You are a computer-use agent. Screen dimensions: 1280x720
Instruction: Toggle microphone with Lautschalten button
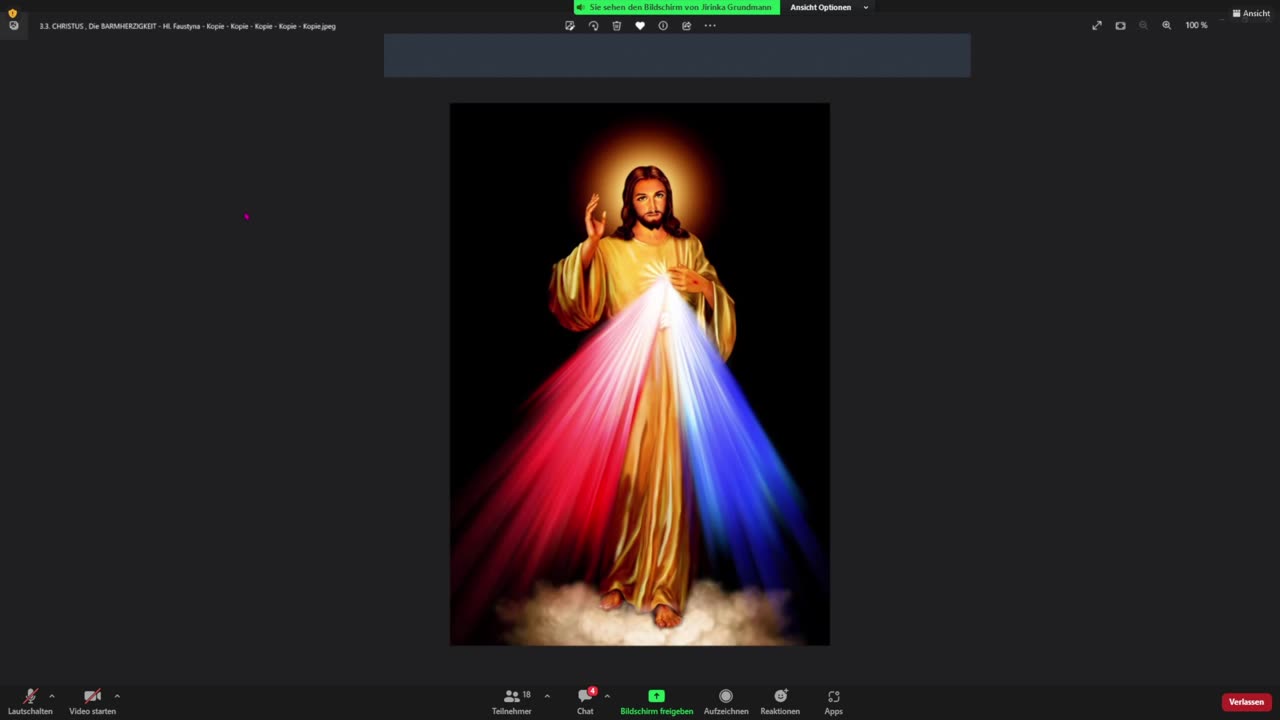pyautogui.click(x=30, y=701)
